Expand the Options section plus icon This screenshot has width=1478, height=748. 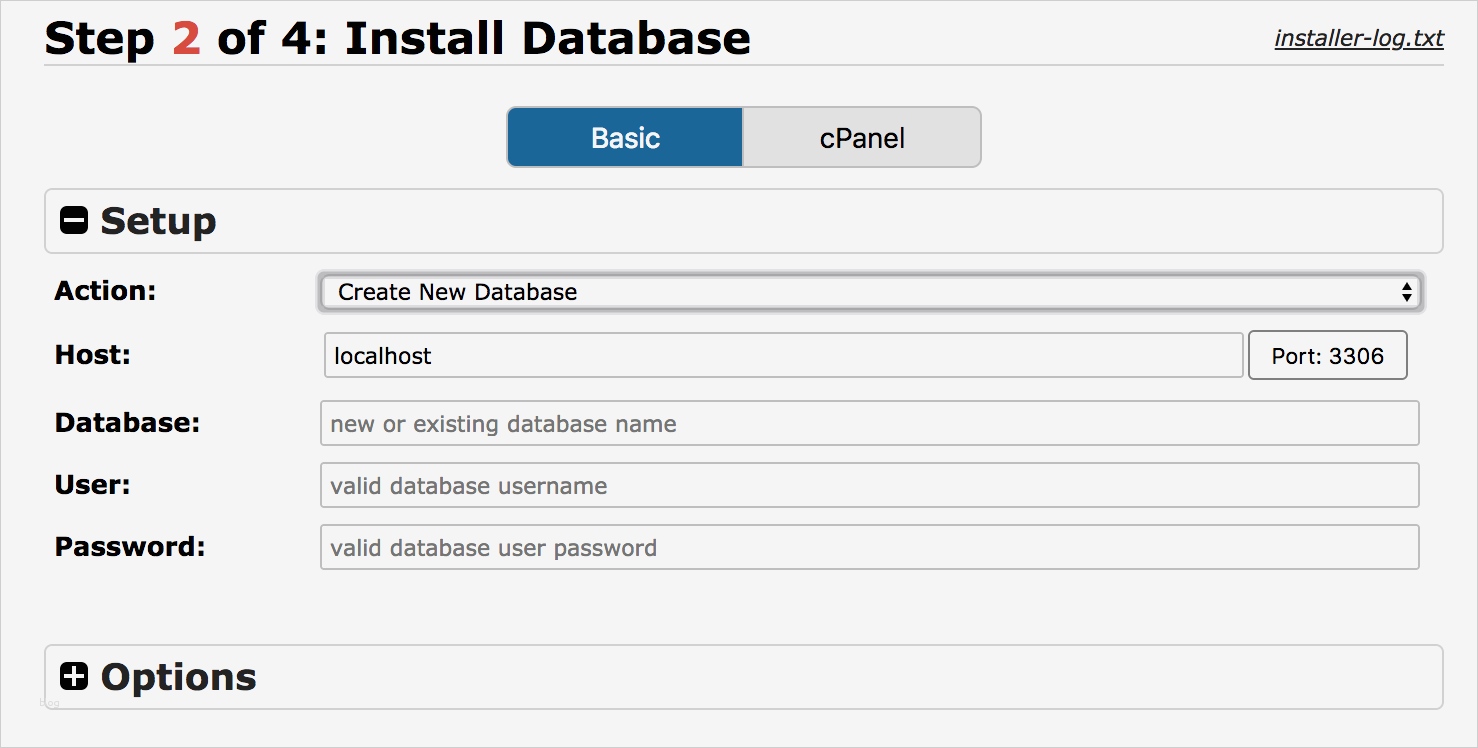74,677
